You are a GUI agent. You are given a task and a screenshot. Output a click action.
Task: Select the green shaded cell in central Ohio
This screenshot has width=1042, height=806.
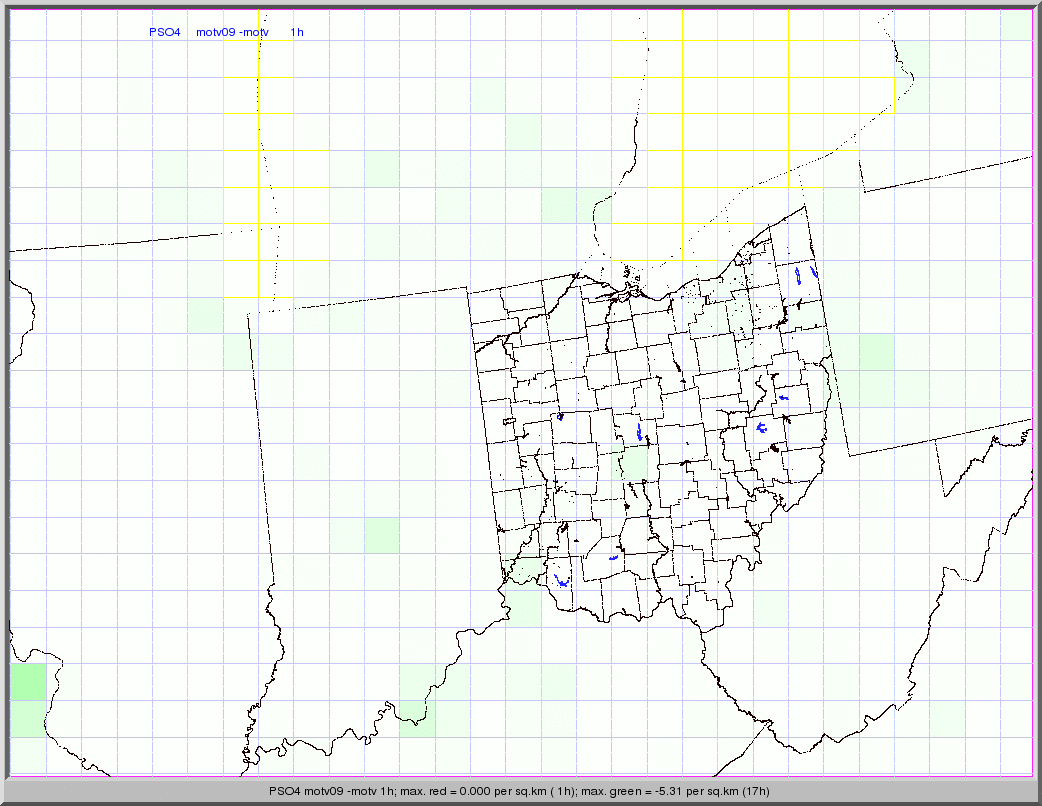click(x=631, y=463)
